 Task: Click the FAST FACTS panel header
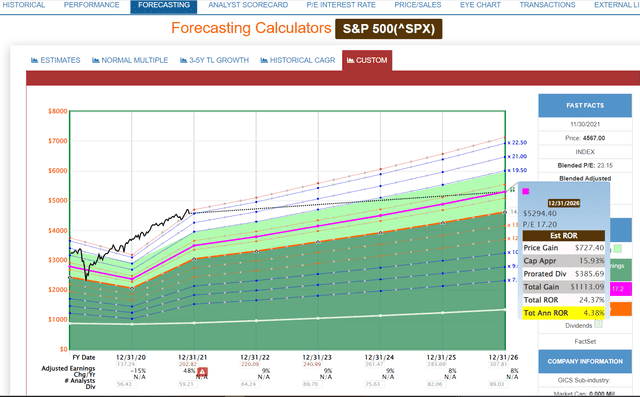pyautogui.click(x=585, y=106)
